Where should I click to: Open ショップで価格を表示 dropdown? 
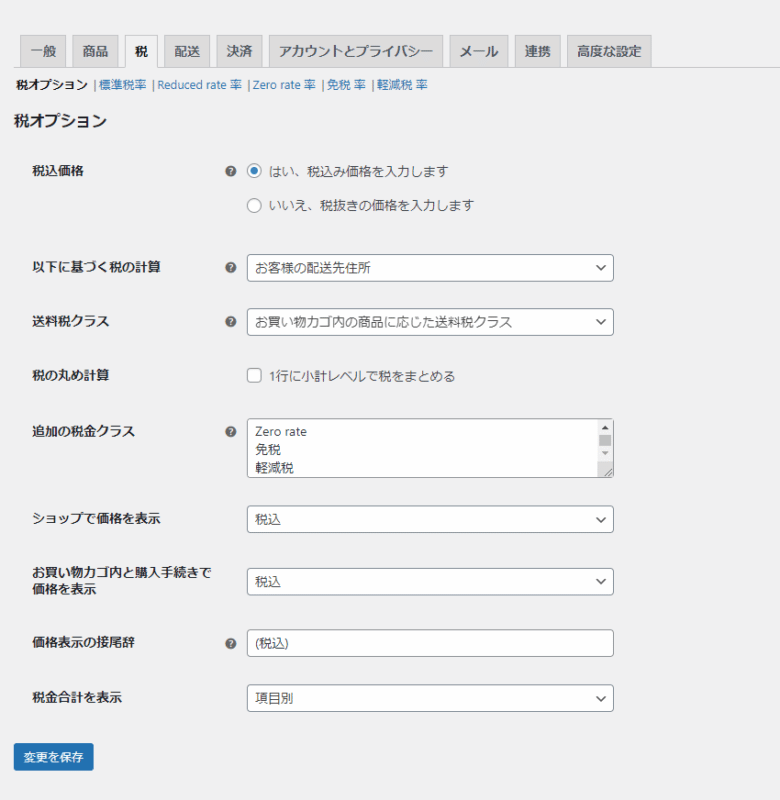click(x=429, y=520)
